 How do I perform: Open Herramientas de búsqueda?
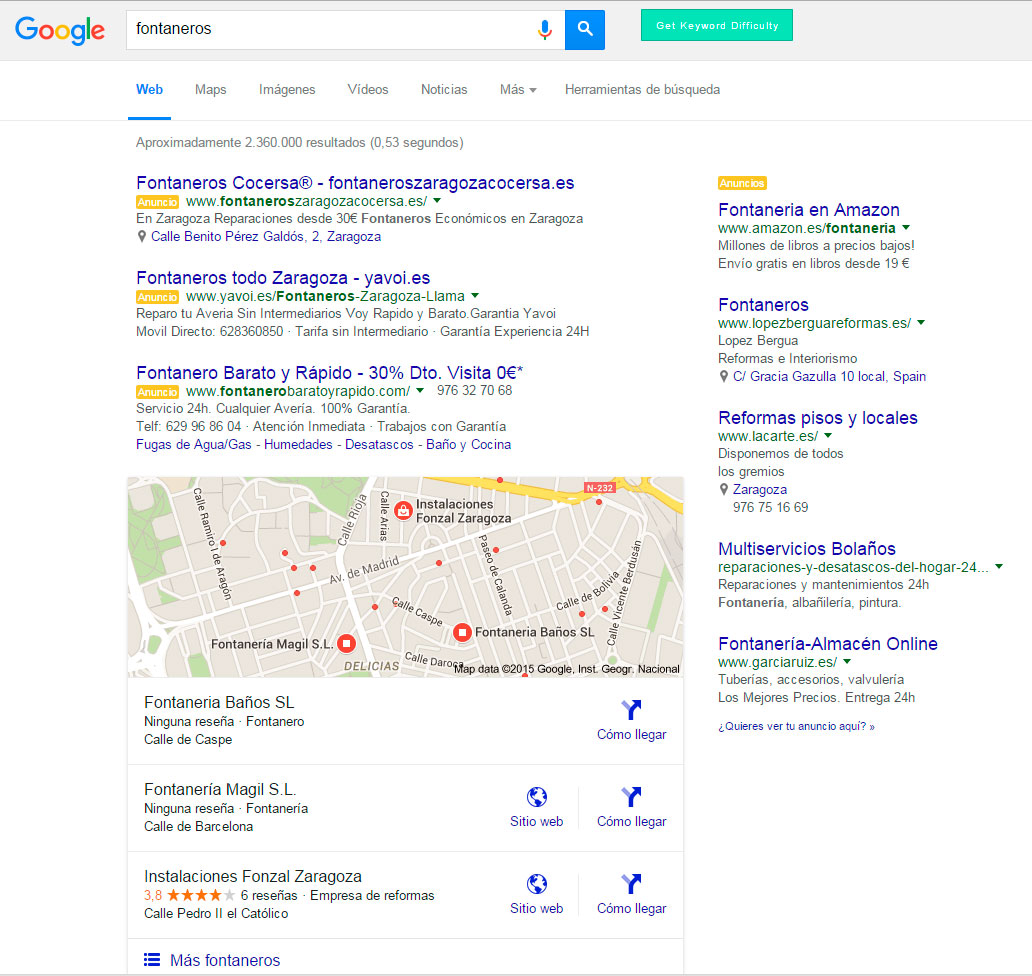[642, 90]
